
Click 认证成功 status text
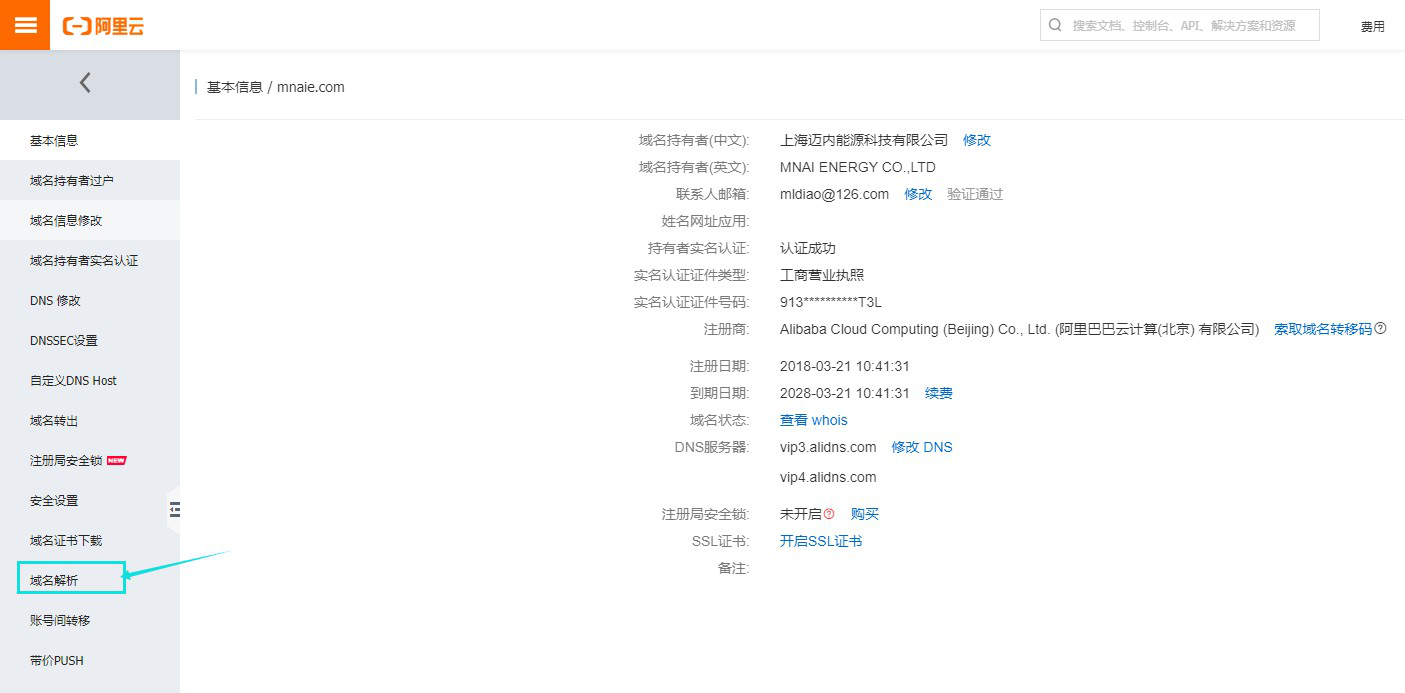click(x=808, y=248)
